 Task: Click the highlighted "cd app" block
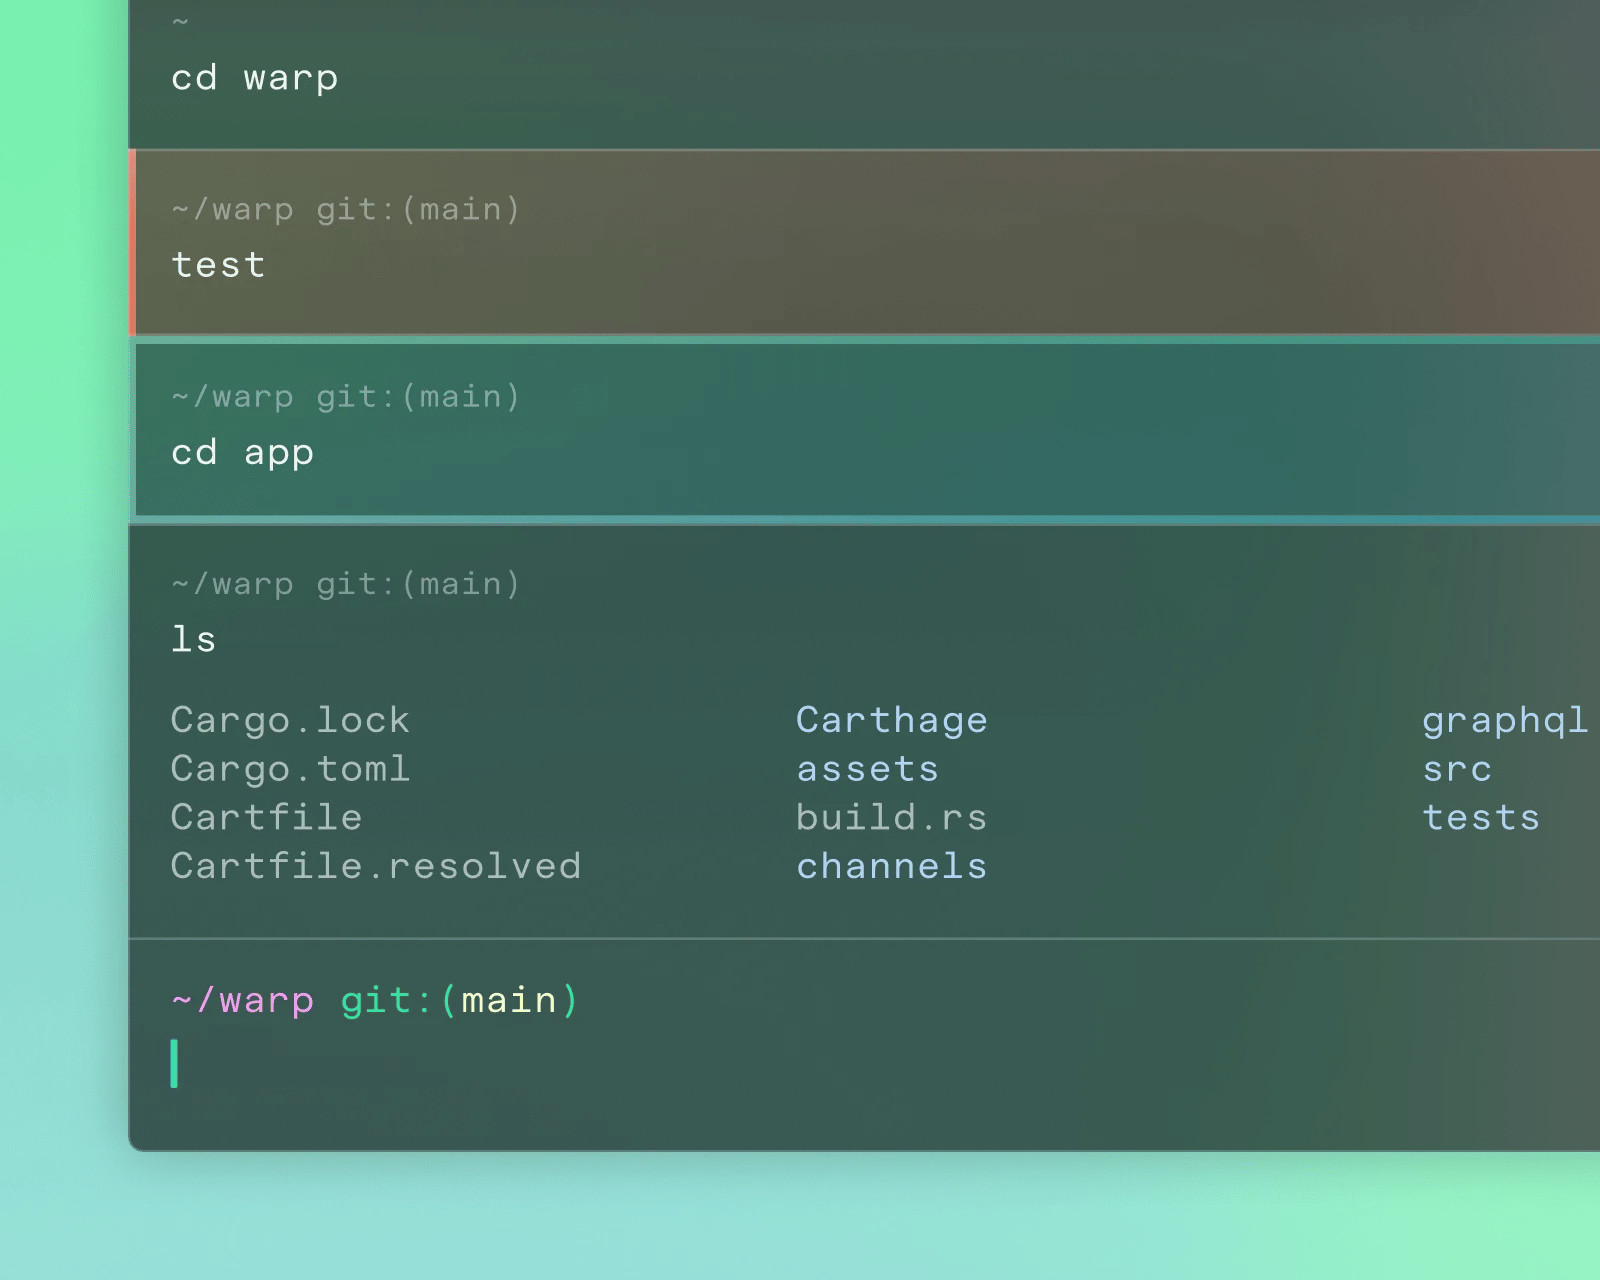click(x=242, y=452)
